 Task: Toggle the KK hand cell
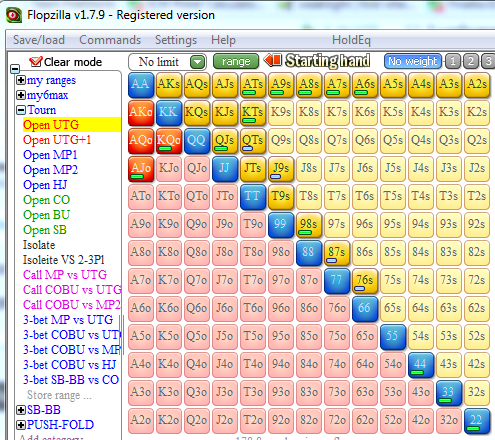tap(169, 113)
